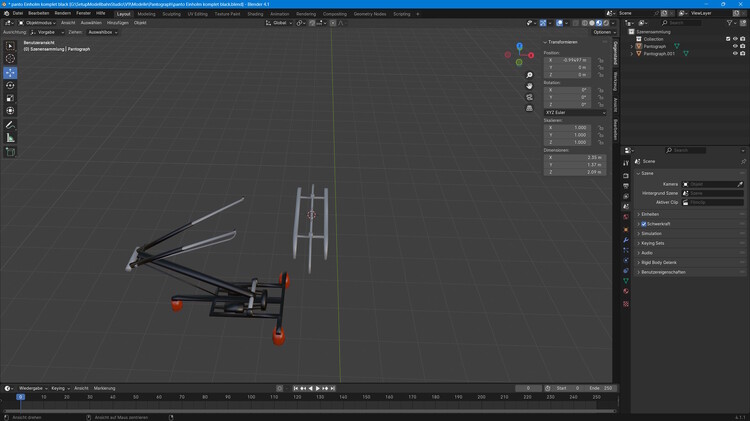Pick the Measure tool in the toolbar
This screenshot has height=421, width=750.
pyautogui.click(x=10, y=138)
